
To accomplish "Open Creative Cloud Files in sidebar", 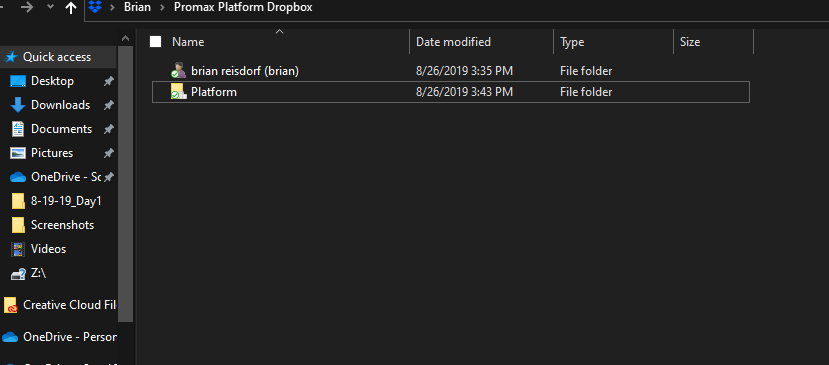I will coord(59,305).
